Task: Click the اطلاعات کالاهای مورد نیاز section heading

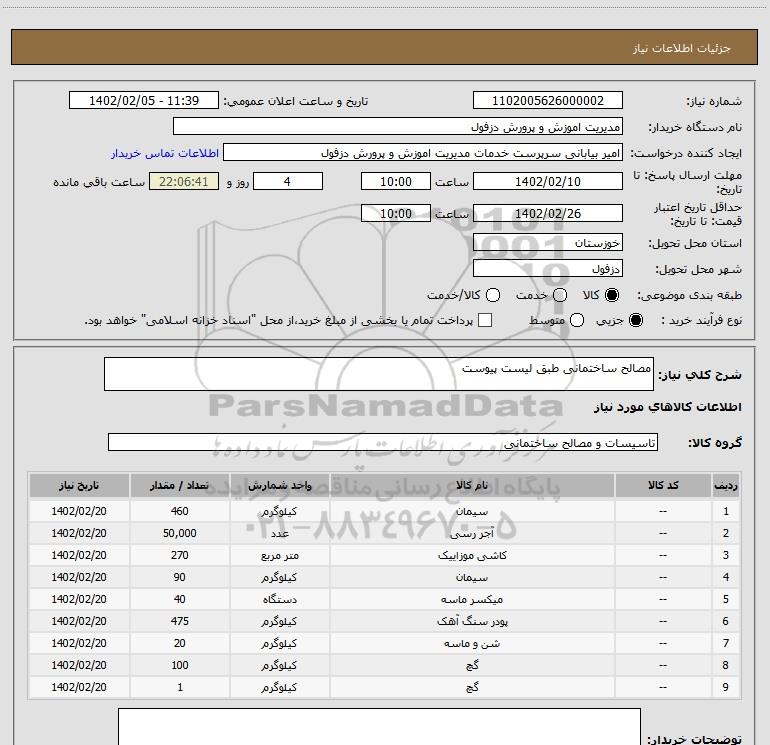Action: coord(667,407)
